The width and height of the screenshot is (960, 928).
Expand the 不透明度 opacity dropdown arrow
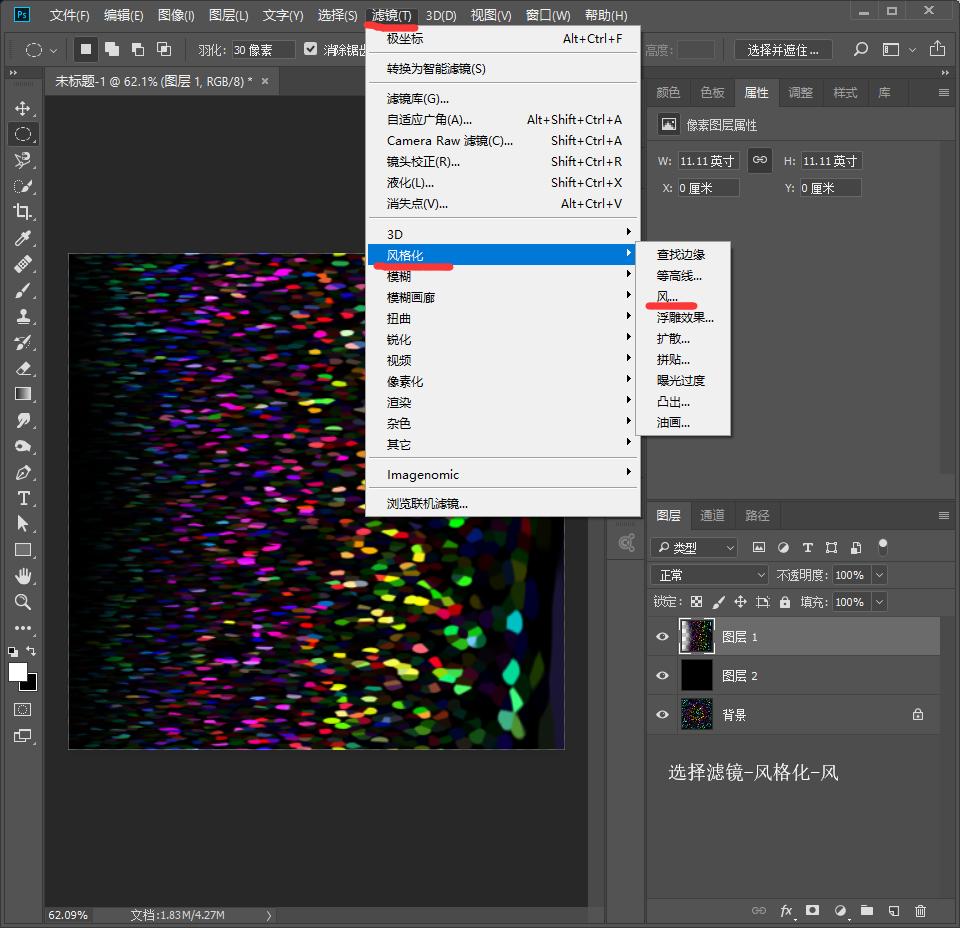pos(879,575)
